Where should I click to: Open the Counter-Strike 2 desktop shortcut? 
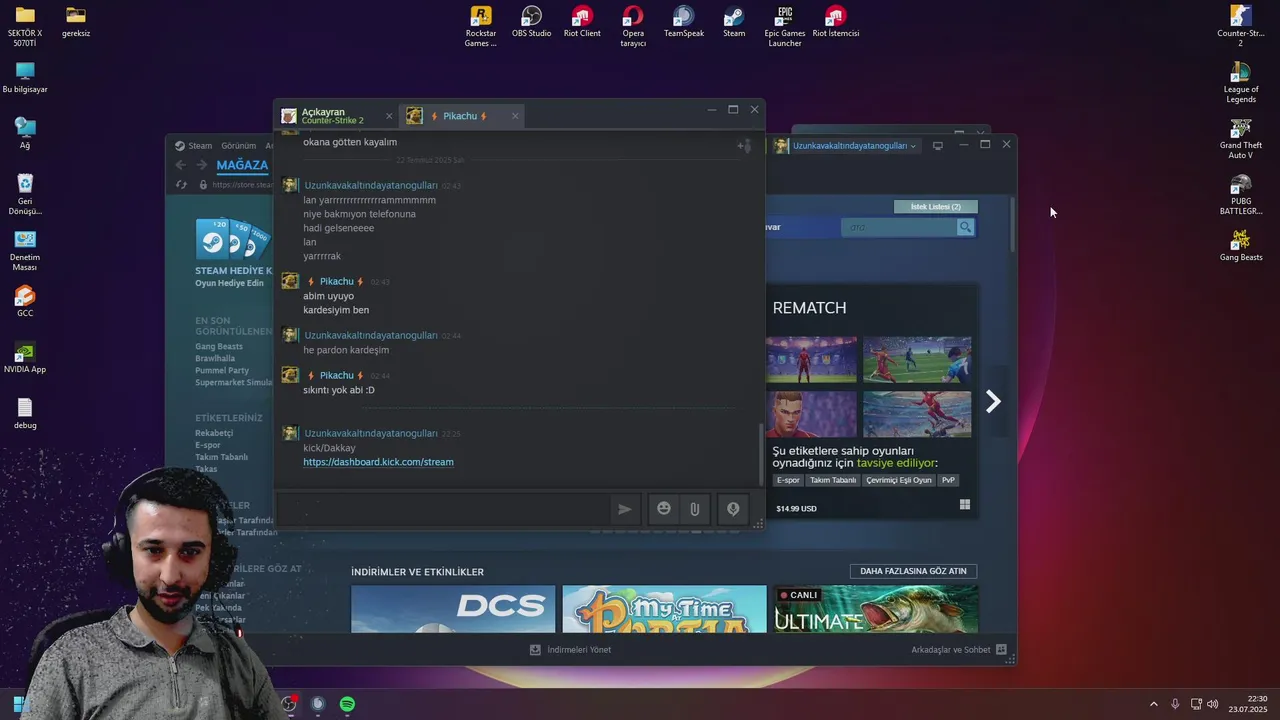click(x=1241, y=27)
